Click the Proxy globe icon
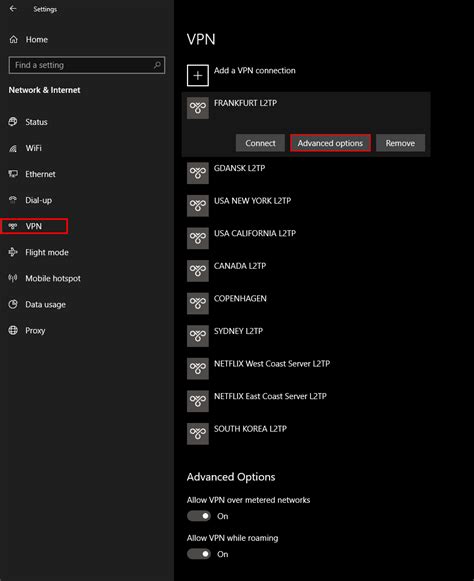The width and height of the screenshot is (474, 581). pyautogui.click(x=13, y=330)
